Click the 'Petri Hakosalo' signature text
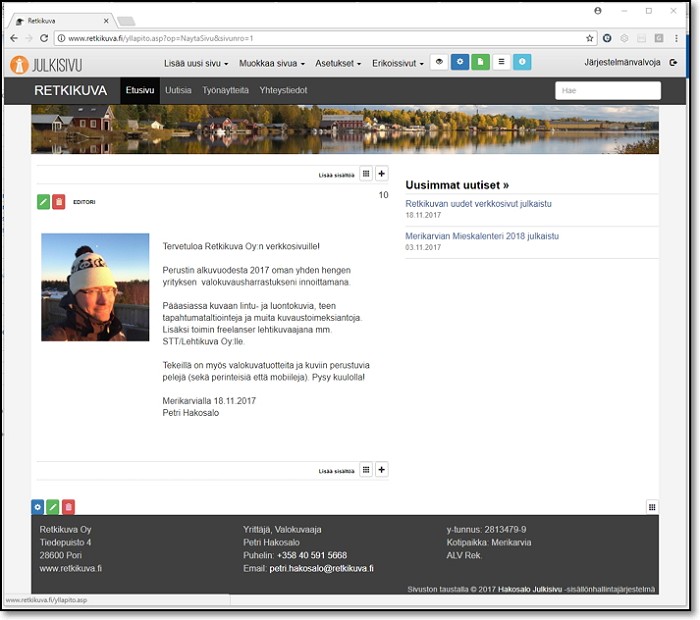Viewport: 700px width, 620px height. point(191,413)
